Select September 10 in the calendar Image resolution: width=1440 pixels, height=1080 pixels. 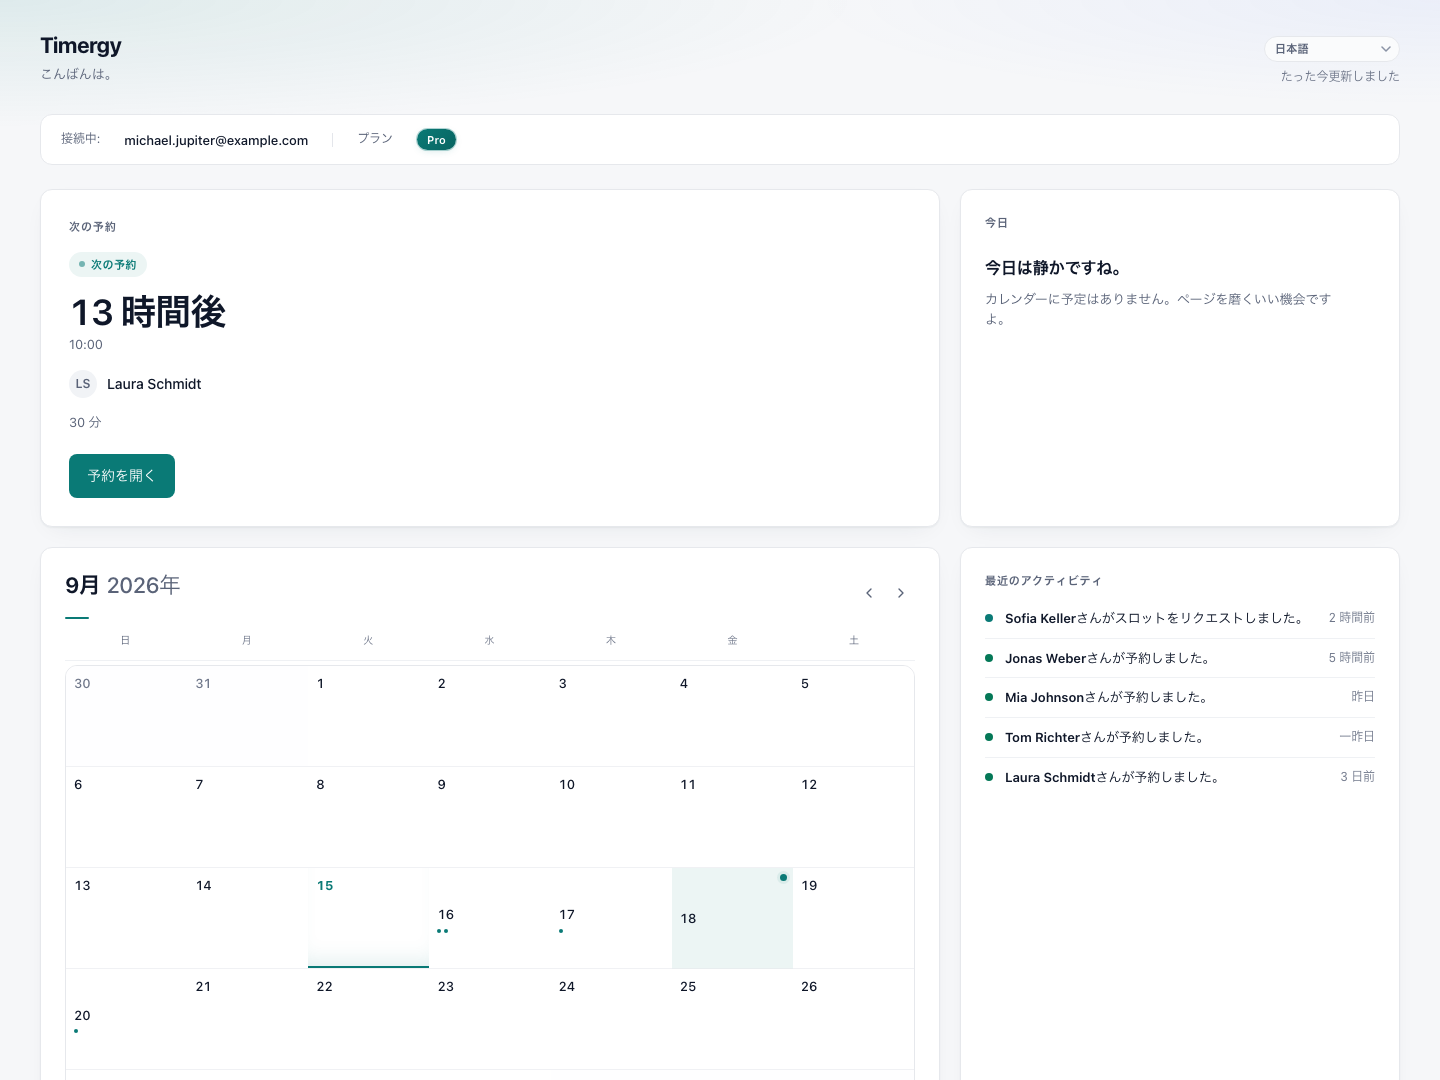[610, 817]
